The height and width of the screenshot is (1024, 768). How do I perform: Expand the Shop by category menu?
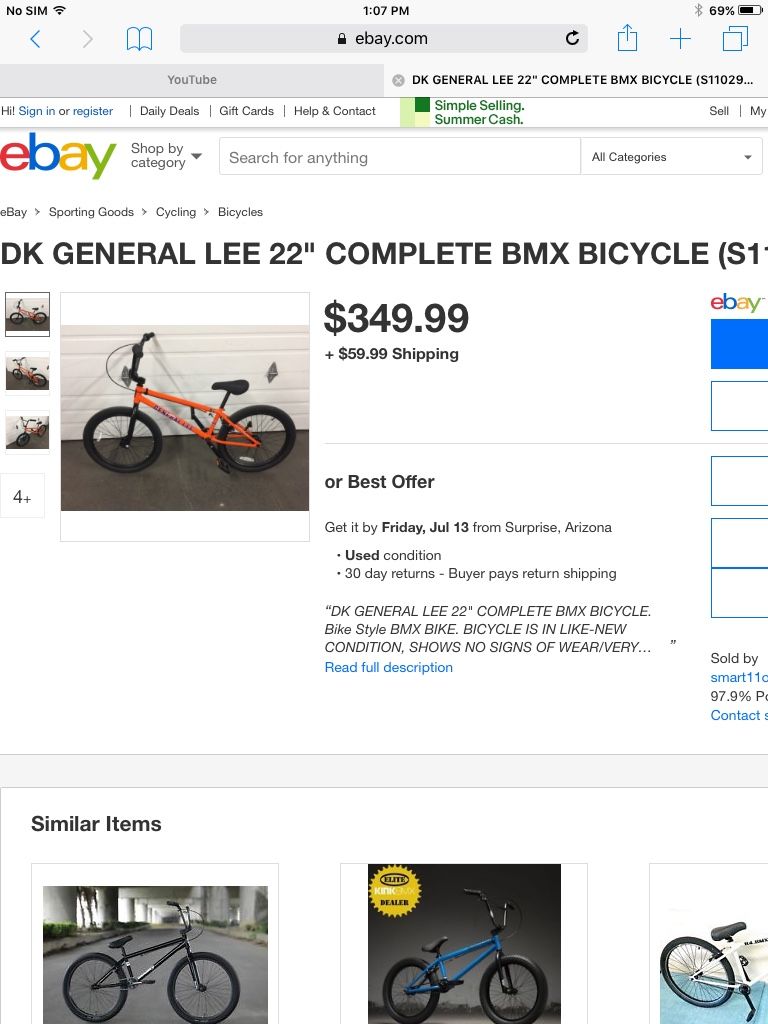point(166,156)
